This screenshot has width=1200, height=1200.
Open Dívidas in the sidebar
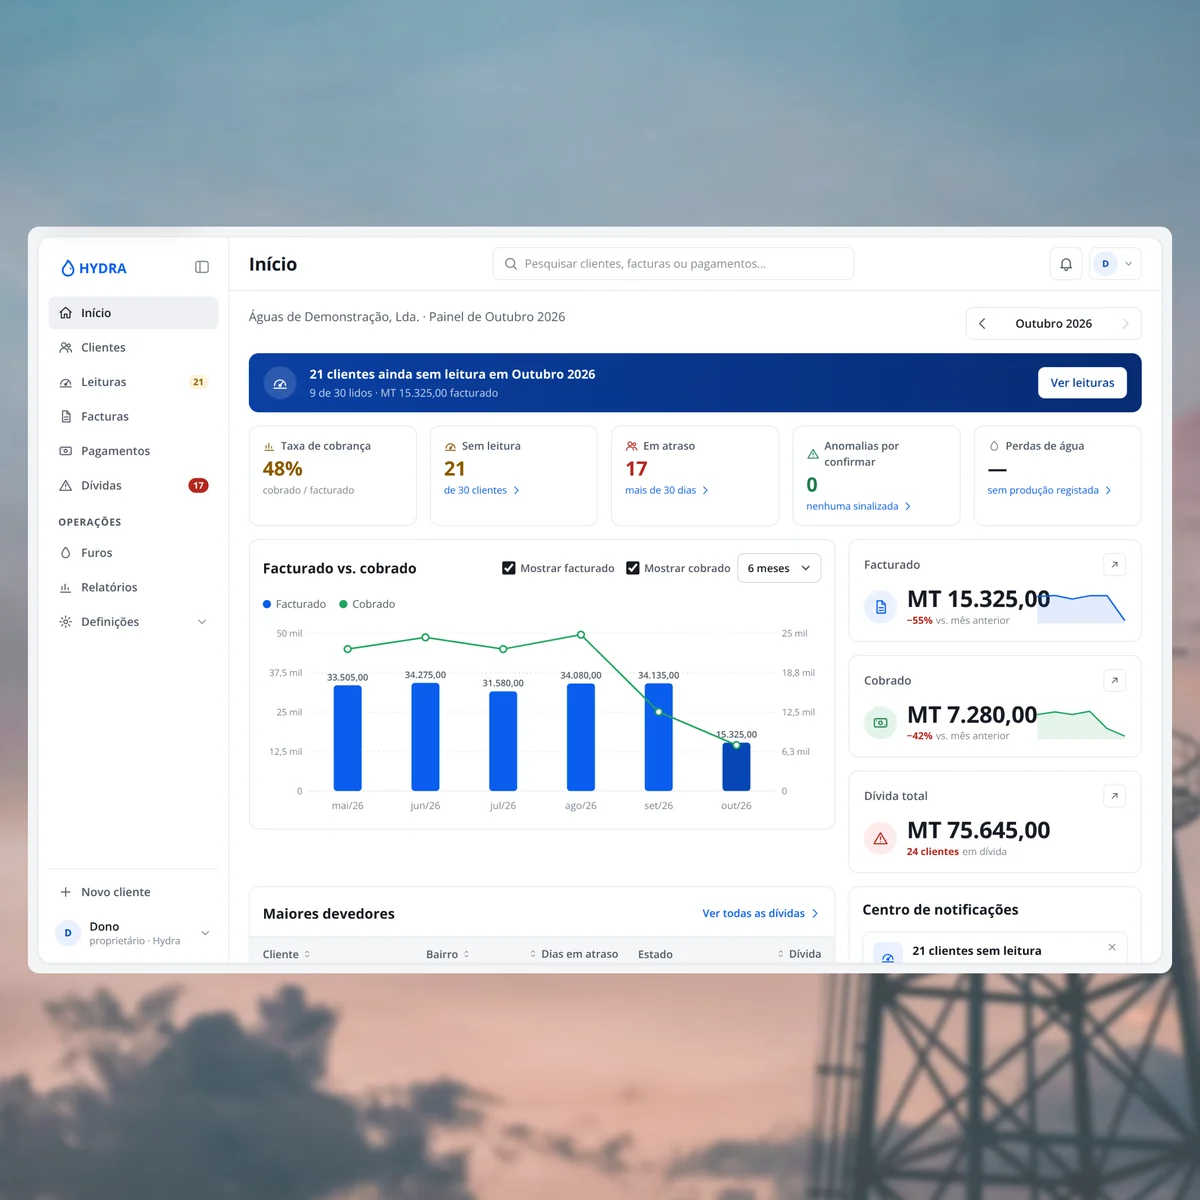click(x=133, y=486)
